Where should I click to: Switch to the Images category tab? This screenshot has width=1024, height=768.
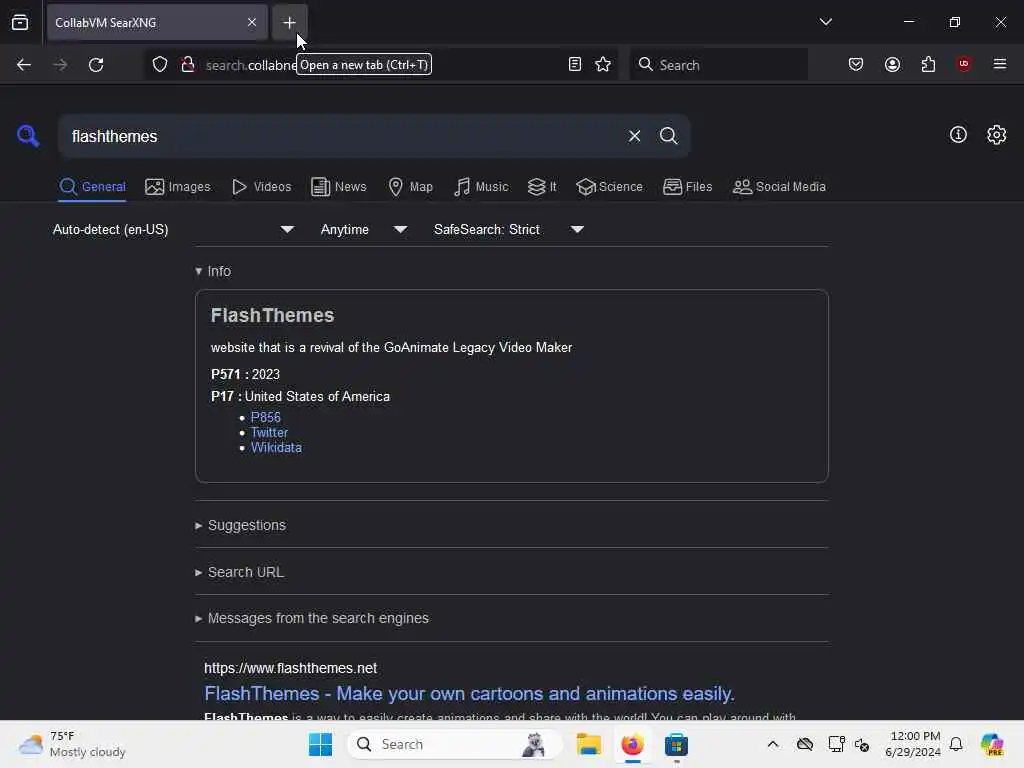(178, 187)
